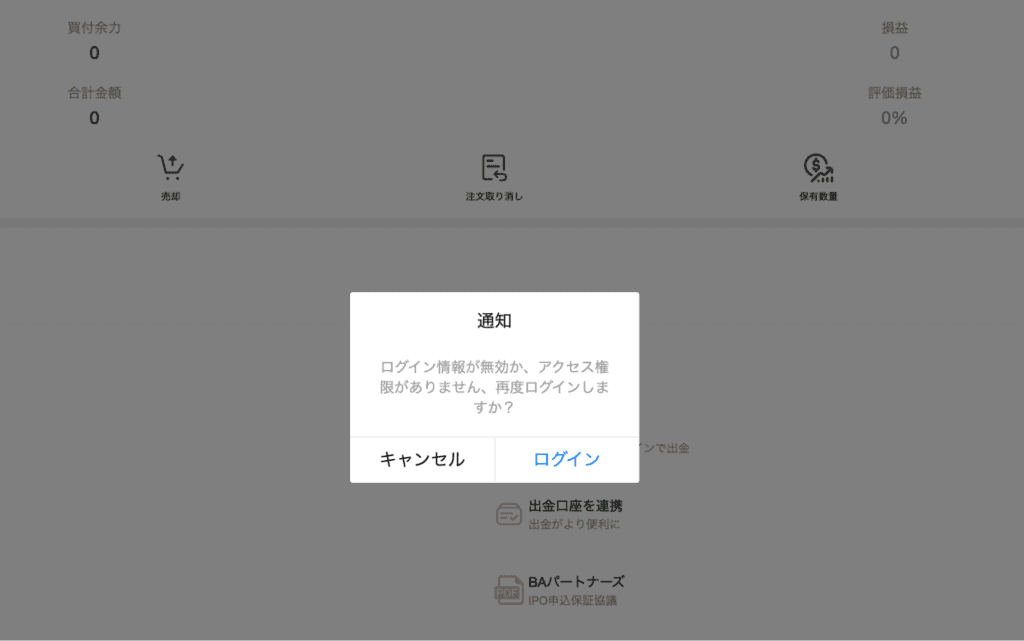Screen dimensions: 1024x641
Task: Click the 買付余力 label
Action: 94,27
